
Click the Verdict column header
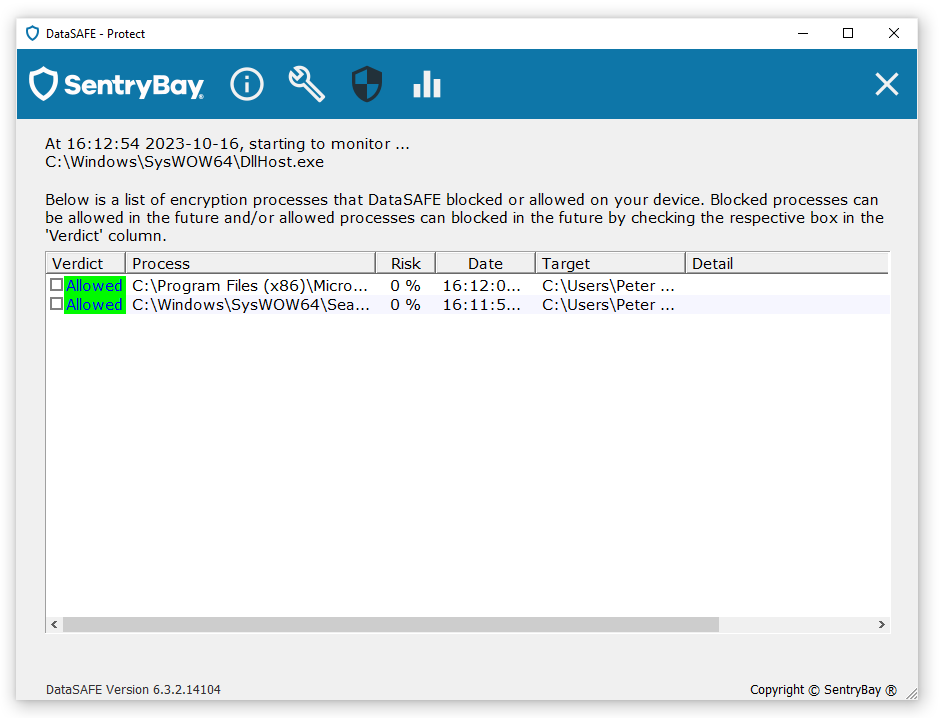(85, 263)
